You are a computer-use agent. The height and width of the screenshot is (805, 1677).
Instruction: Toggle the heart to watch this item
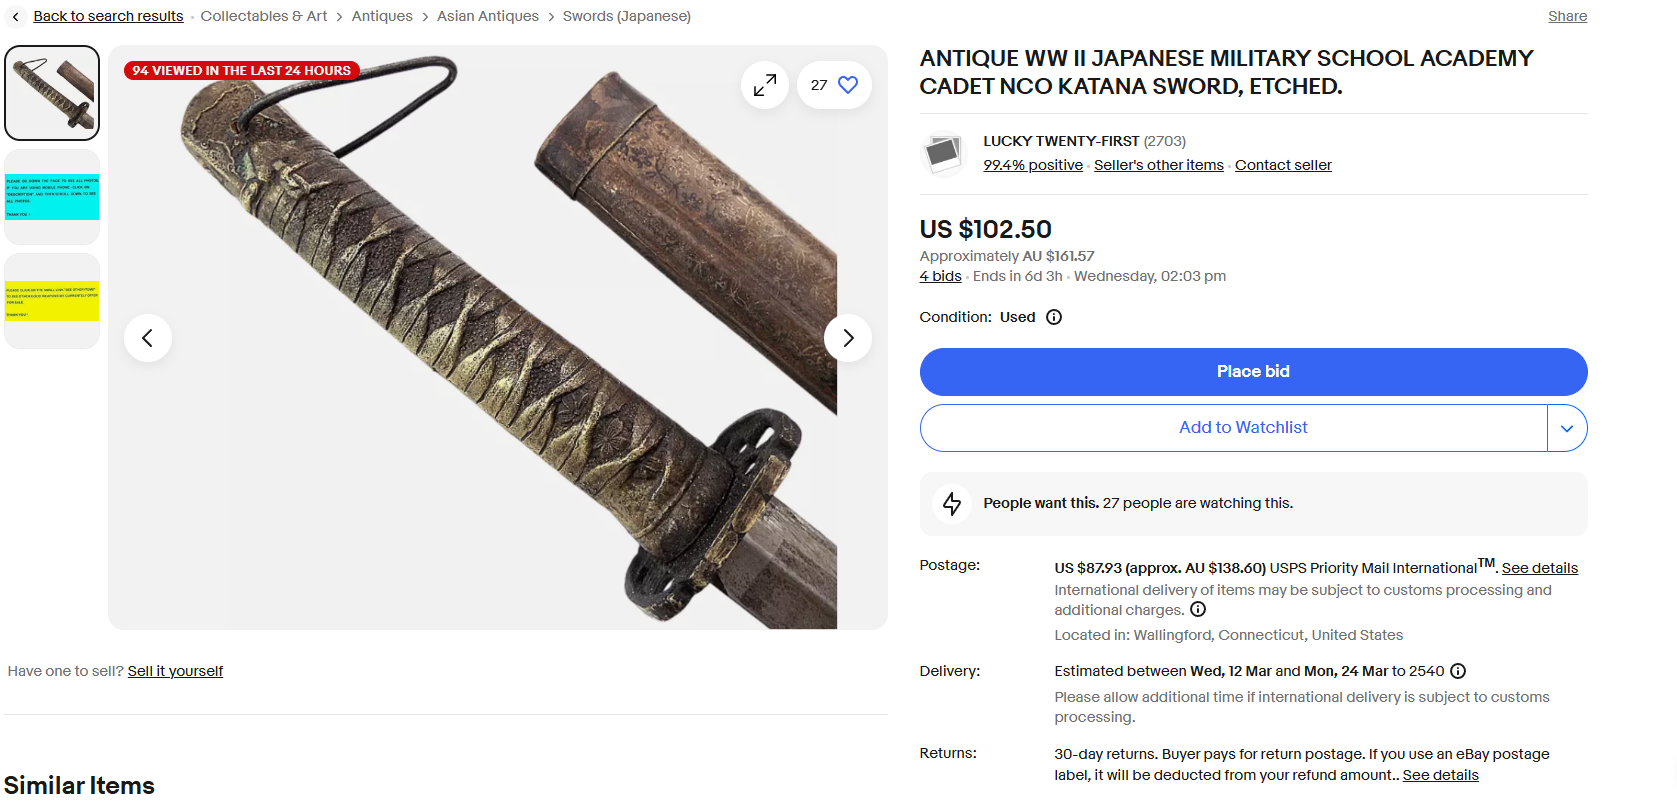point(848,86)
